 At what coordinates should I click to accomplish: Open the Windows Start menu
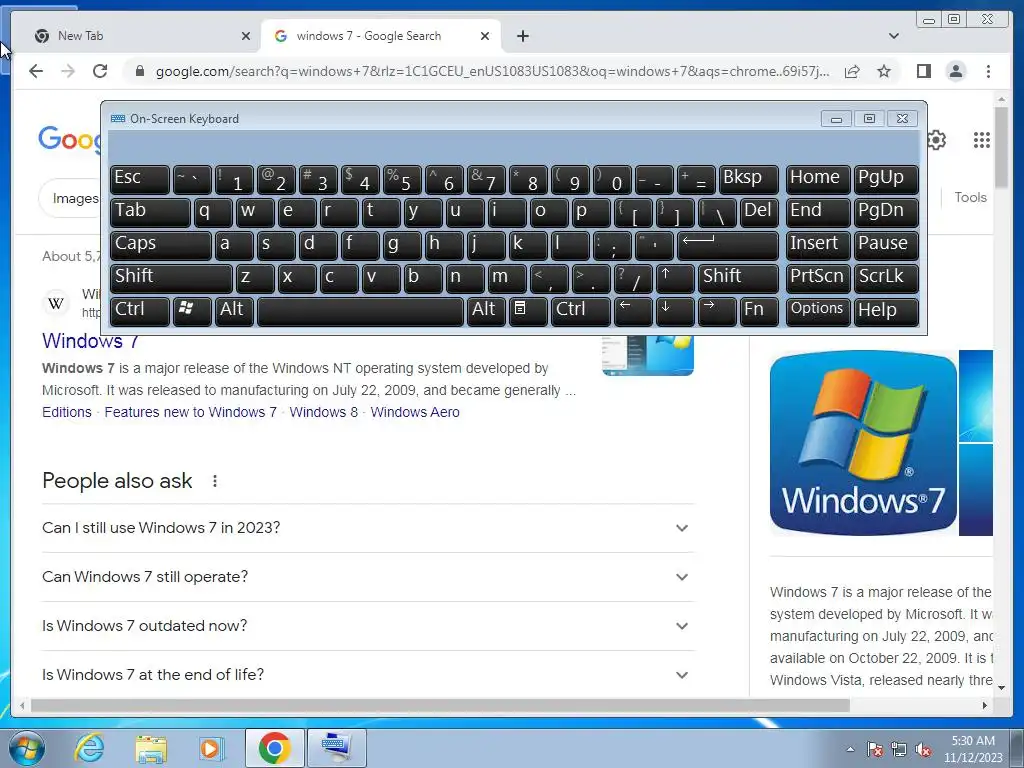[27, 748]
